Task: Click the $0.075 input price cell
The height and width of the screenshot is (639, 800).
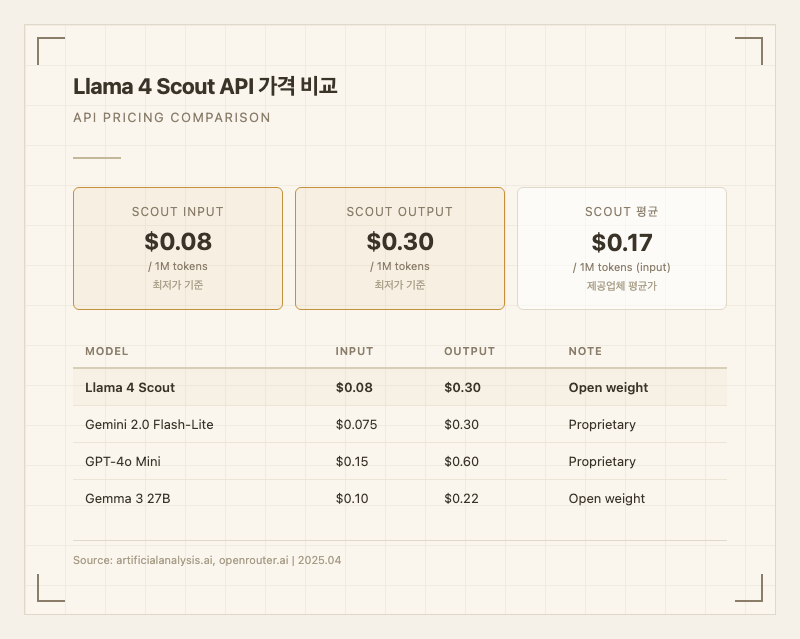Action: [356, 424]
